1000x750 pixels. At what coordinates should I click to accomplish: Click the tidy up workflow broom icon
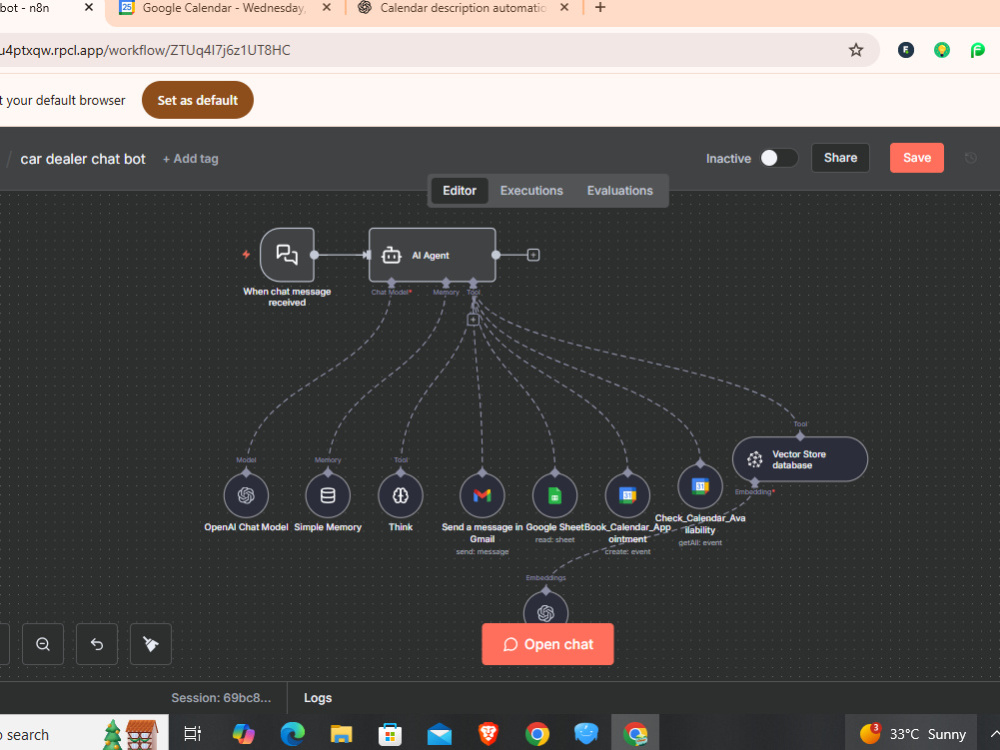tap(151, 644)
